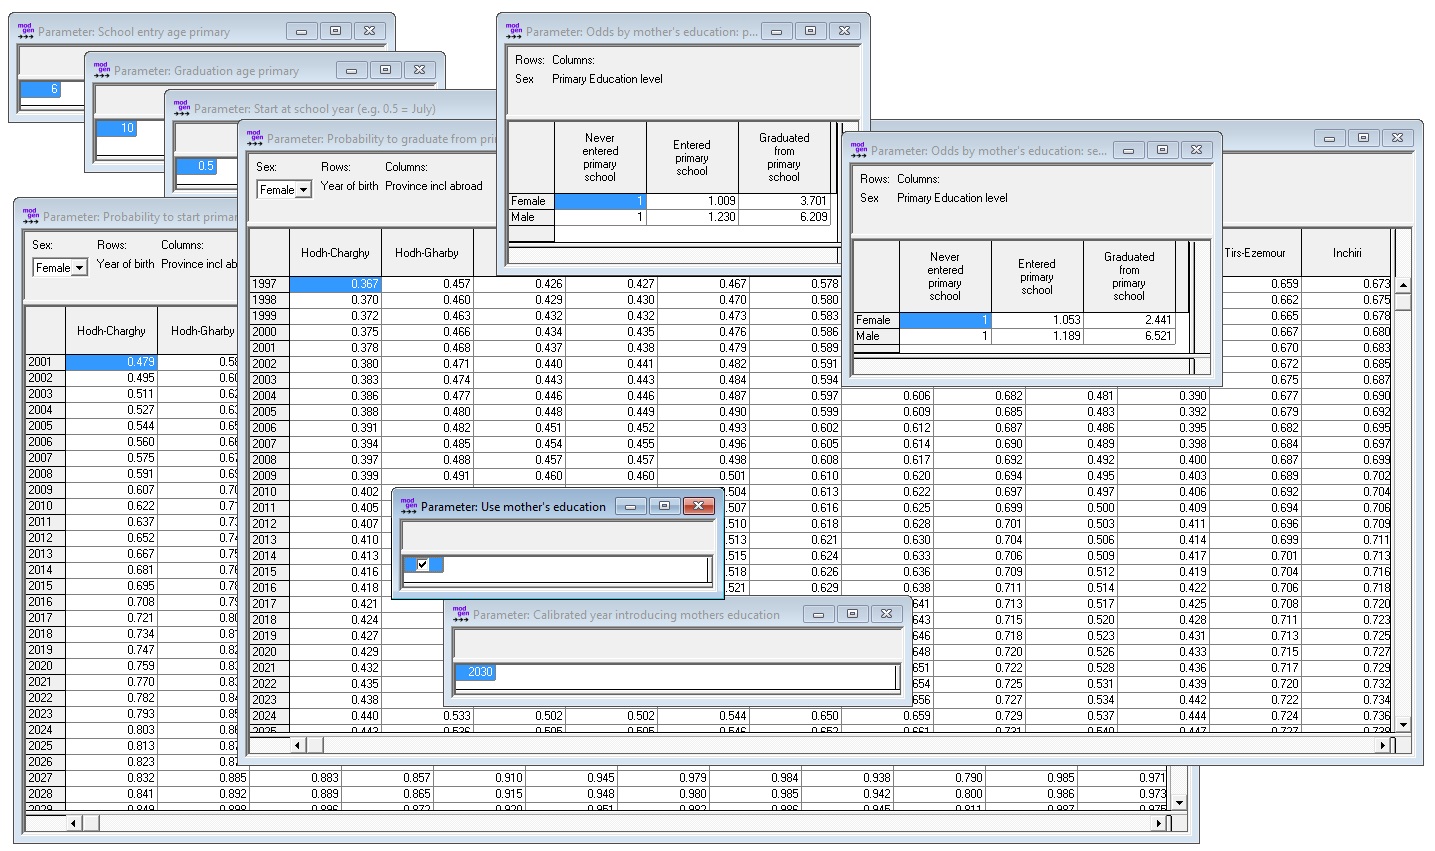Select the 2001 row header in start primary table
Image resolution: width=1435 pixels, height=851 pixels.
pos(44,362)
